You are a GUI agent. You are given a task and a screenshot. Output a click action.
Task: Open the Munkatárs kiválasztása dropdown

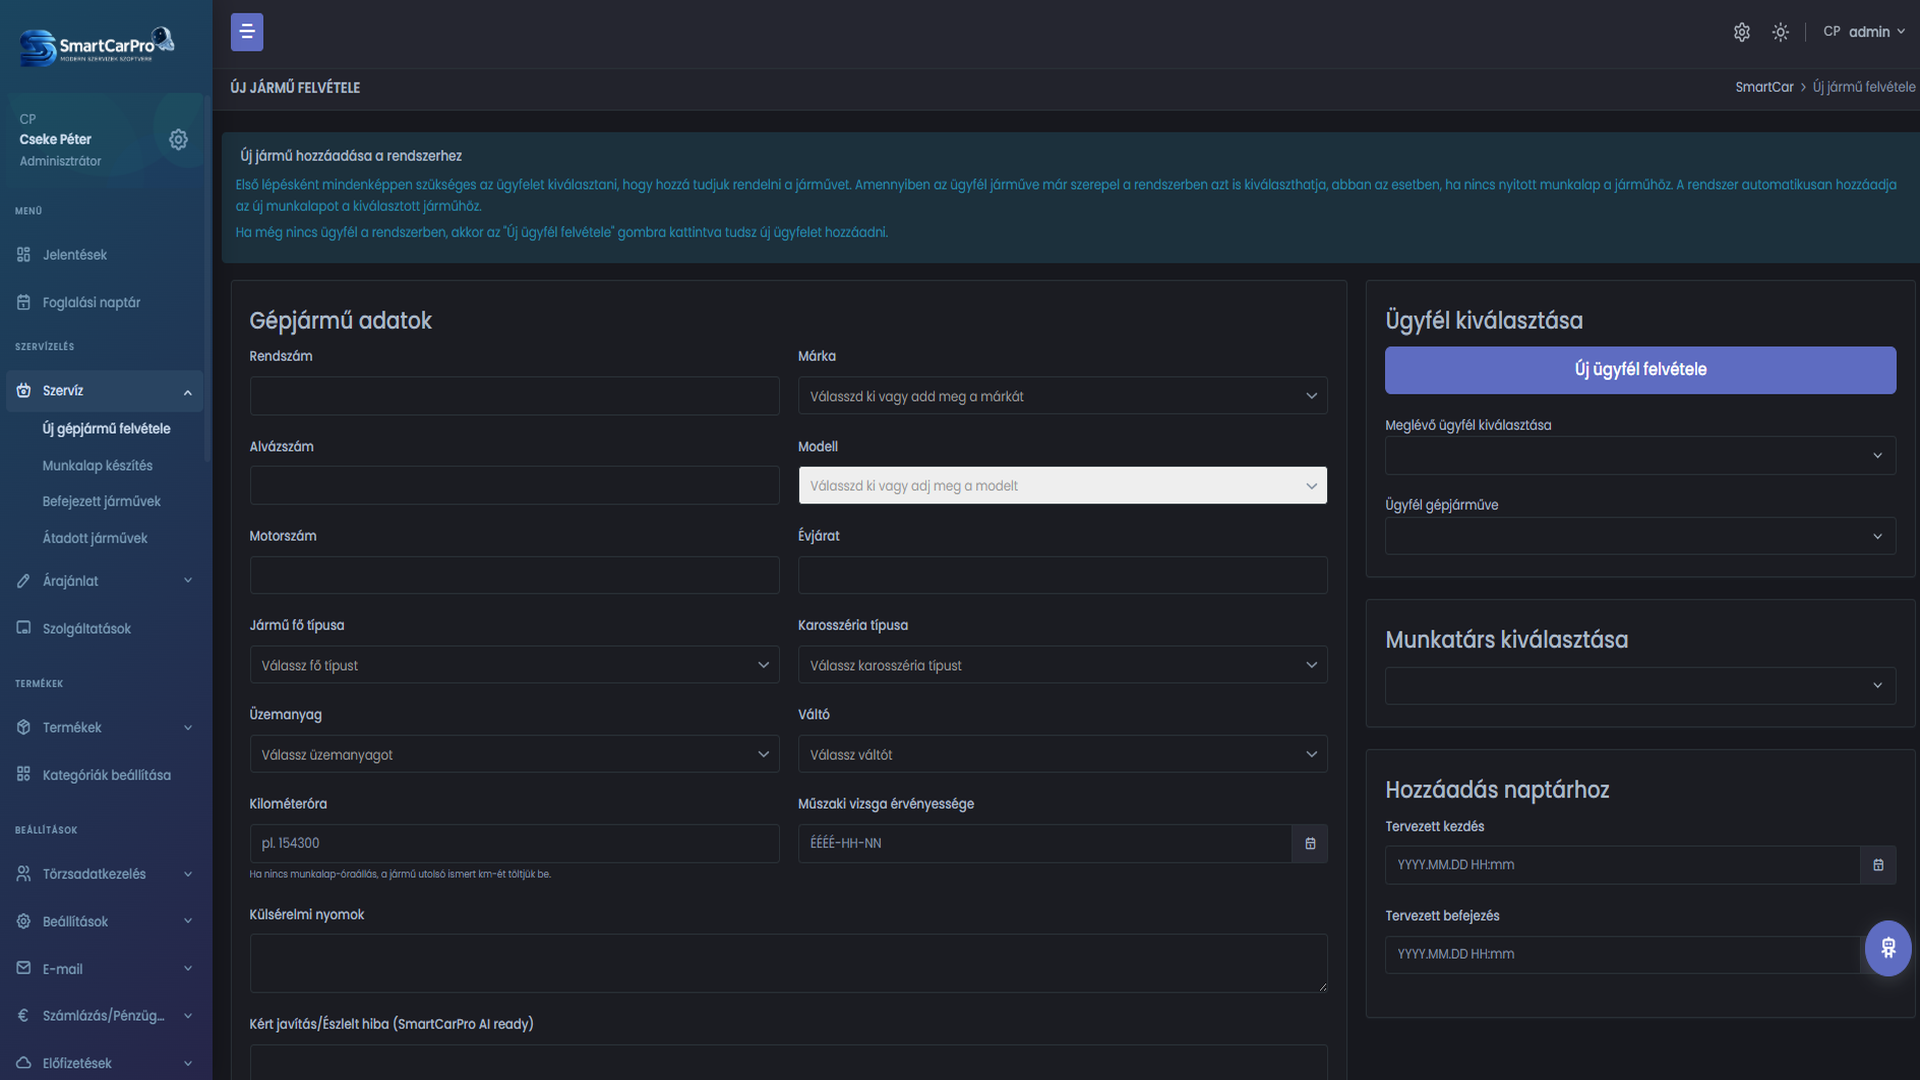(1639, 686)
